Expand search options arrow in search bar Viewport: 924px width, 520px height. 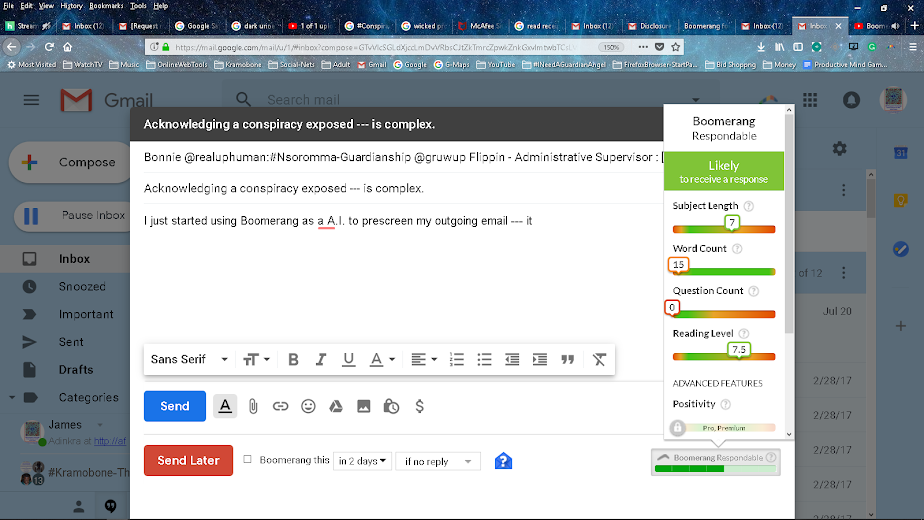696,100
